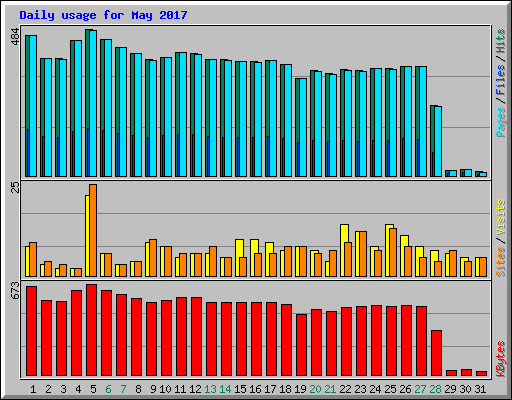512x400 pixels.
Task: Click day label 26 on the axis
Action: pos(405,389)
